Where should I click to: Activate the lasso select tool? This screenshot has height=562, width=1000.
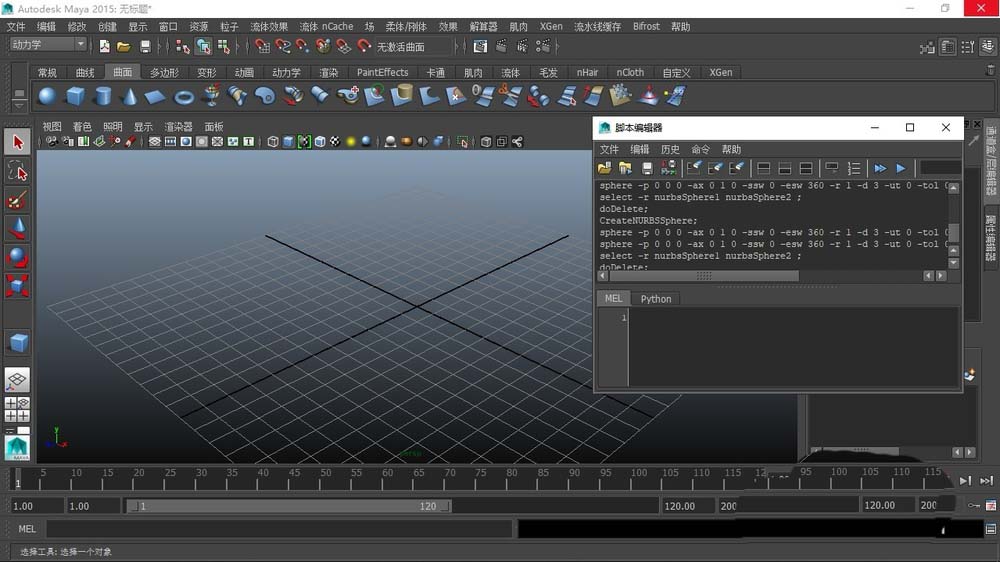click(17, 171)
